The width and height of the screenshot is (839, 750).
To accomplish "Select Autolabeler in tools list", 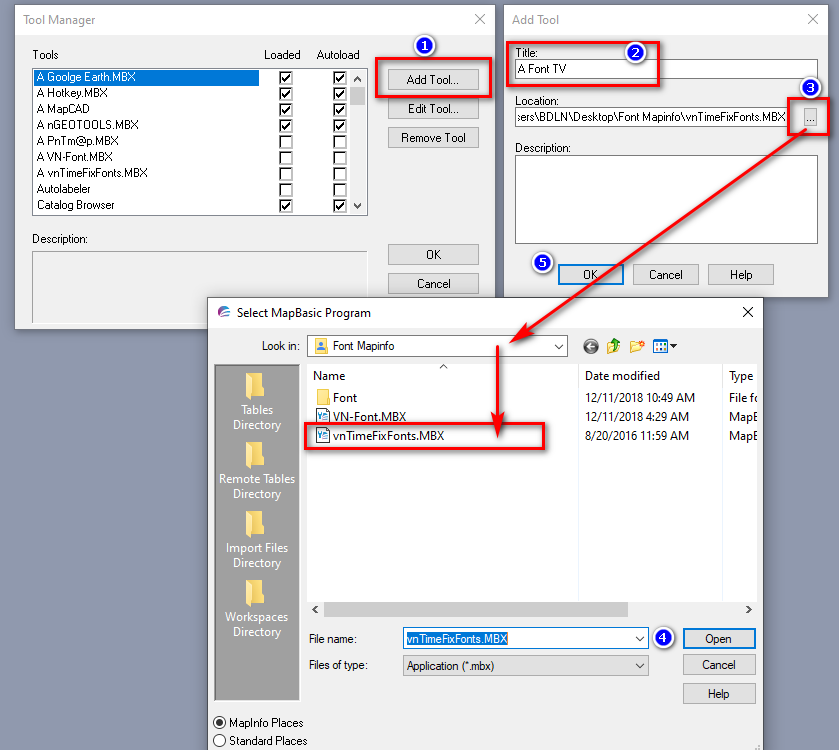I will 147,189.
